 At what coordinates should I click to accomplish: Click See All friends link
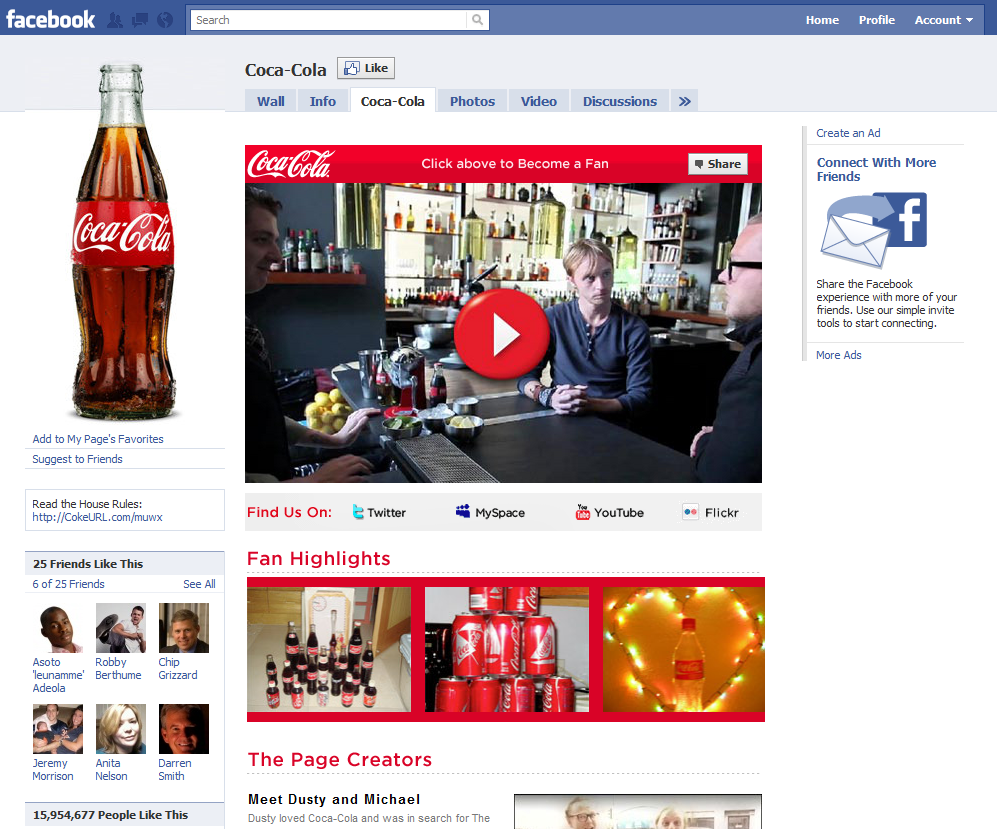[199, 584]
